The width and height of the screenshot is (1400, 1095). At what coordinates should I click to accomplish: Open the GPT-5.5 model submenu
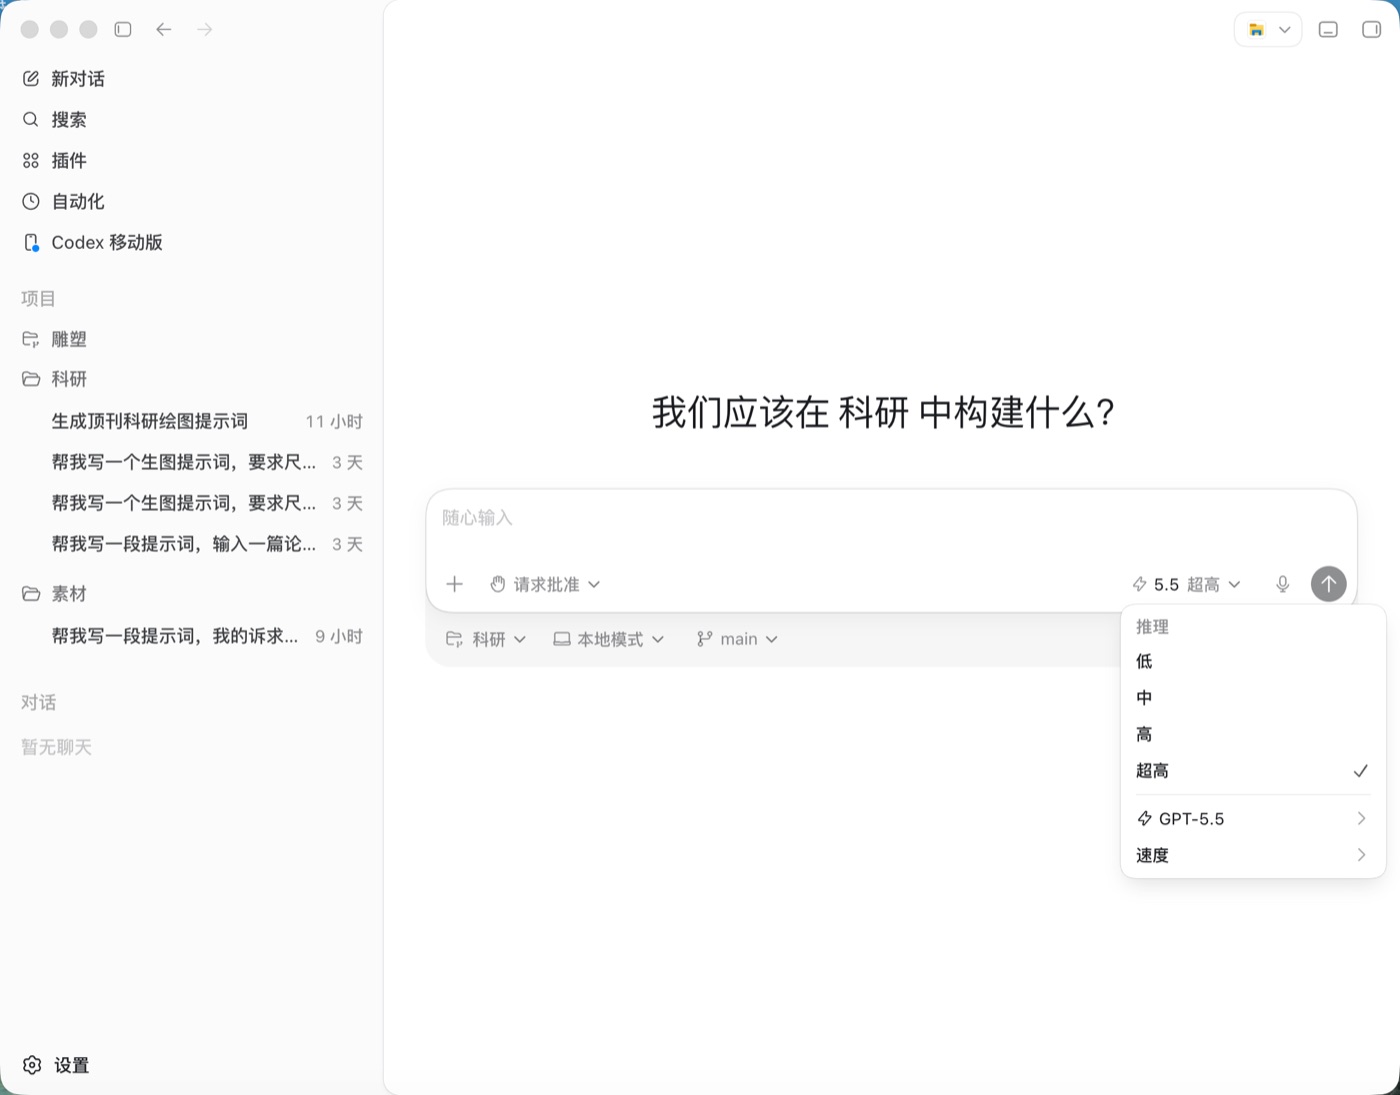point(1253,819)
